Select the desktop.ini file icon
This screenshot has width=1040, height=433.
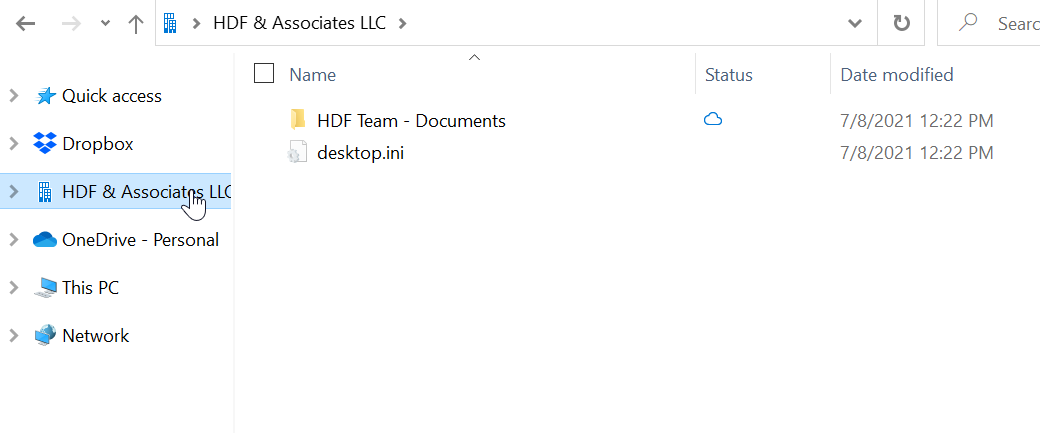297,152
